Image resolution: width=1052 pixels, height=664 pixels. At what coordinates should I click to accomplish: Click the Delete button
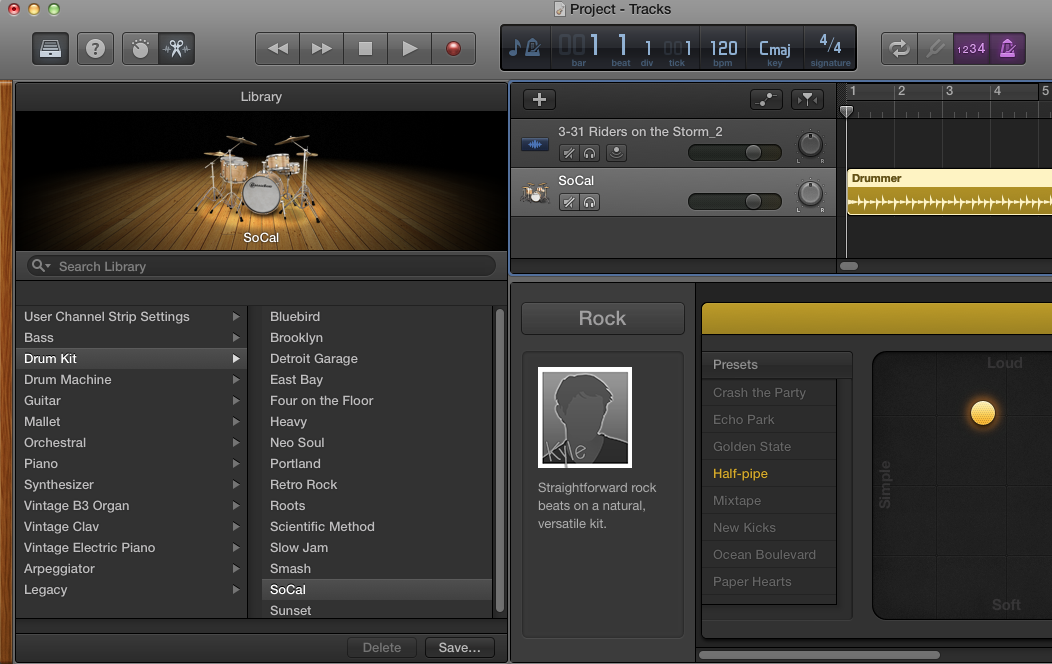(x=382, y=647)
